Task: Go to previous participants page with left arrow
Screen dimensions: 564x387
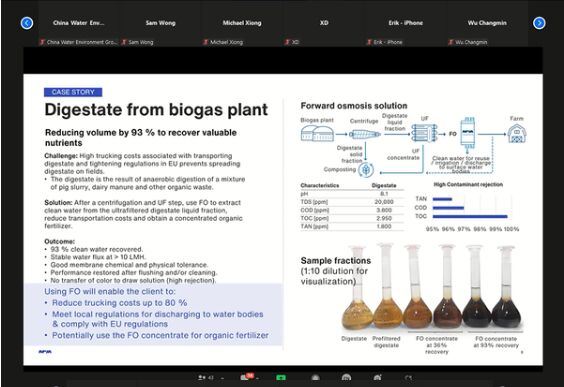Action: [27, 23]
